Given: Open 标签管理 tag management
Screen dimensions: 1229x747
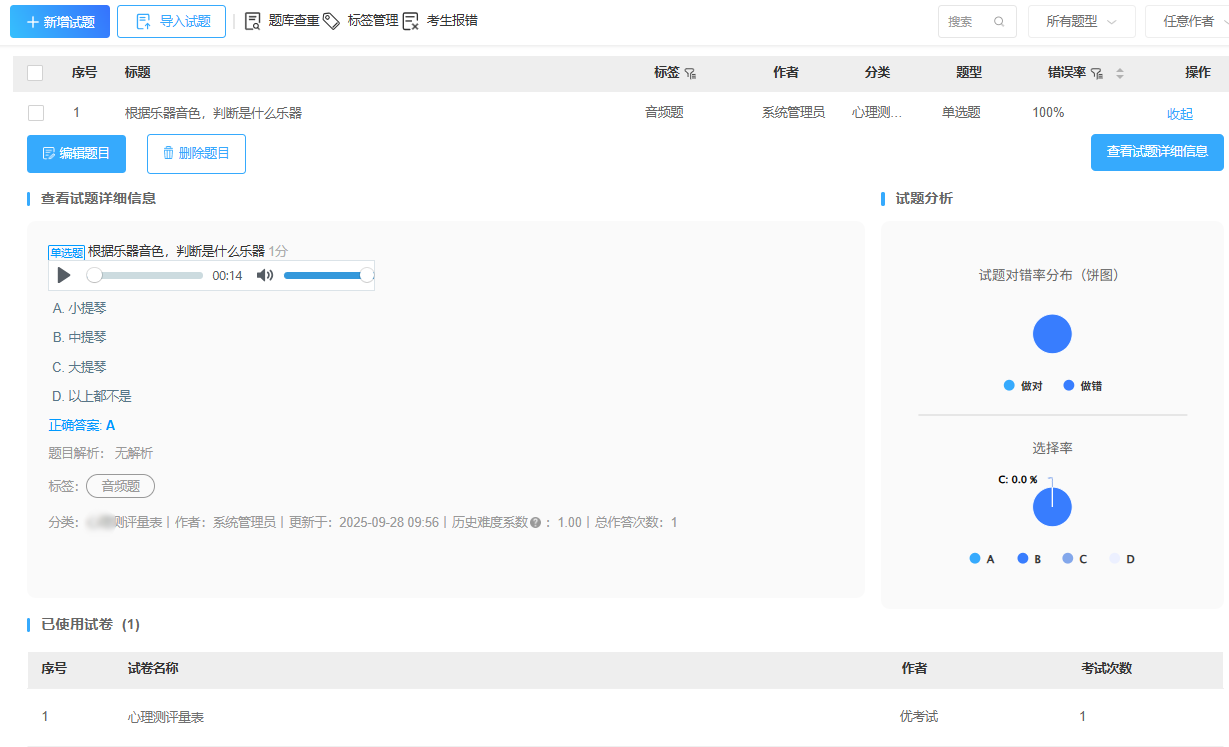Looking at the screenshot, I should (x=360, y=21).
